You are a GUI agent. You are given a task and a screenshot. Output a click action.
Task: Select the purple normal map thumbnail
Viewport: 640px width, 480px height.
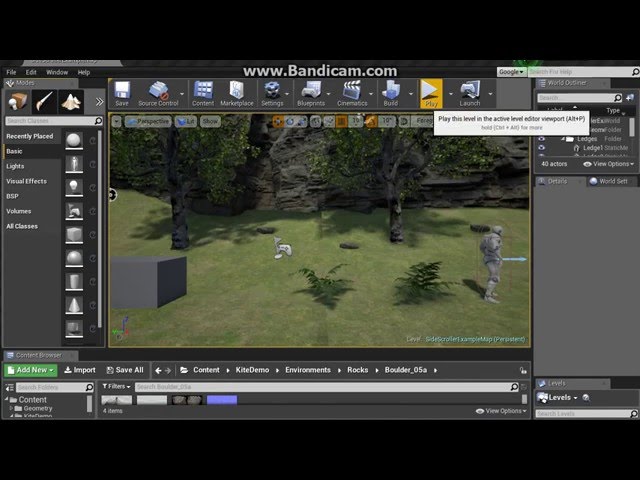coord(222,400)
